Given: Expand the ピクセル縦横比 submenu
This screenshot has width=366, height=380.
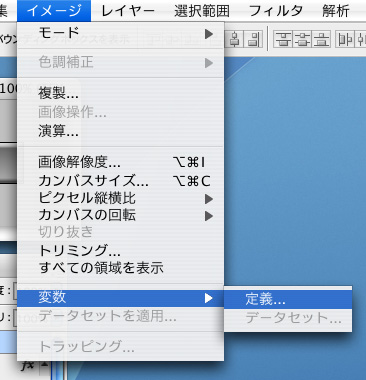Looking at the screenshot, I should point(121,198).
